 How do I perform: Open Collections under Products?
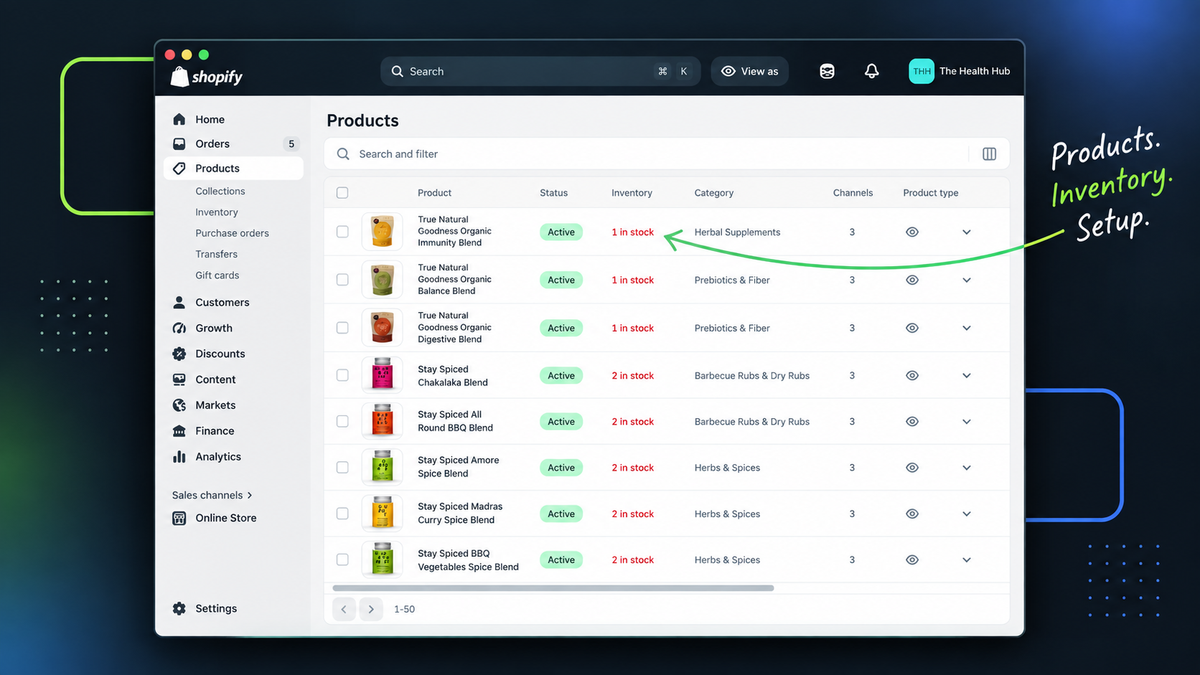click(220, 191)
